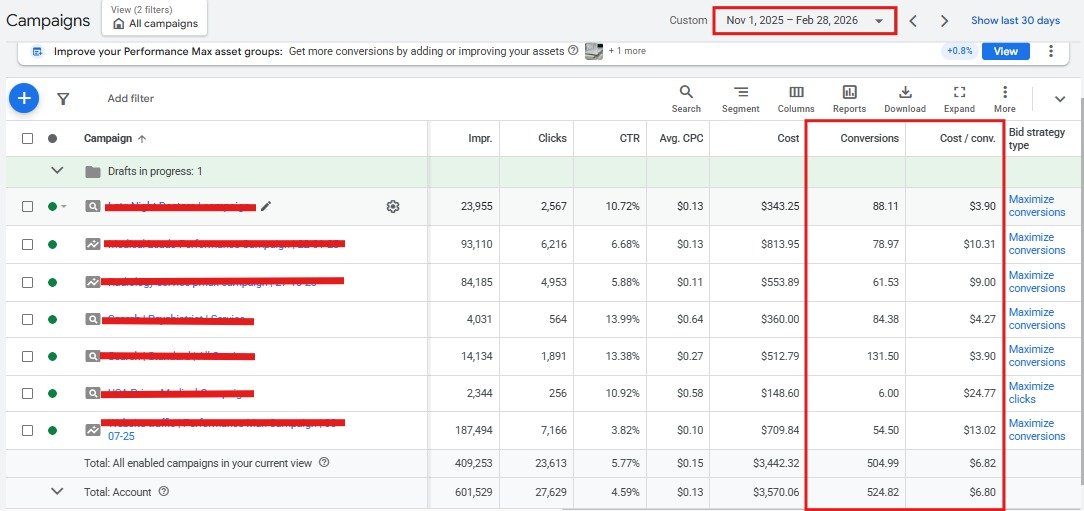This screenshot has width=1084, height=511.
Task: Click the blue plus create campaign button
Action: [x=24, y=98]
